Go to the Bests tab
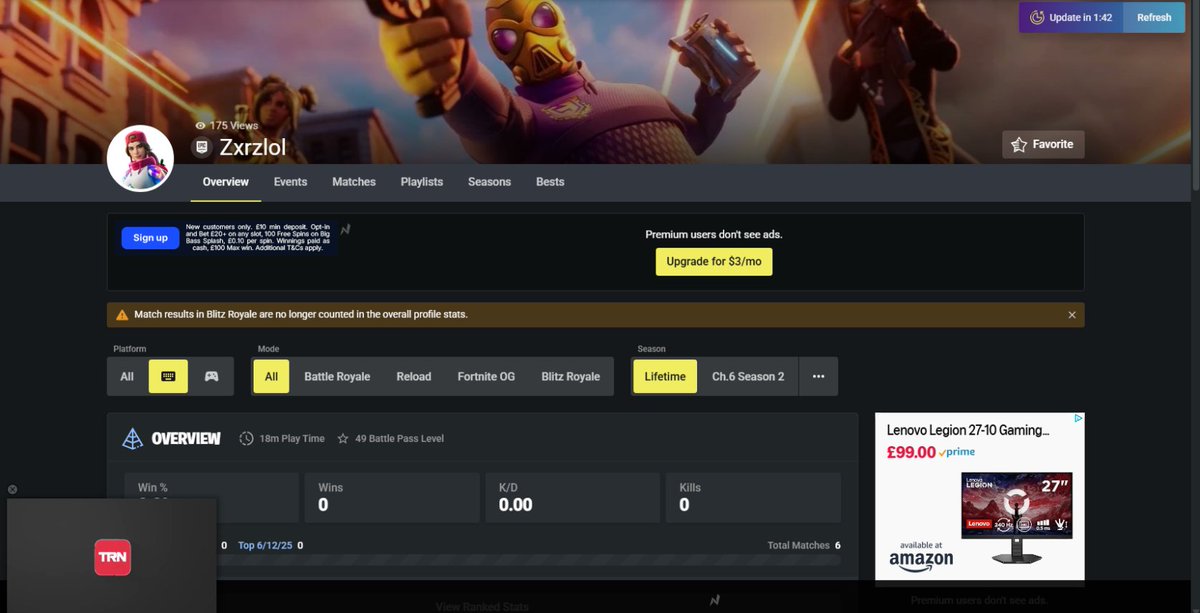 [x=550, y=182]
